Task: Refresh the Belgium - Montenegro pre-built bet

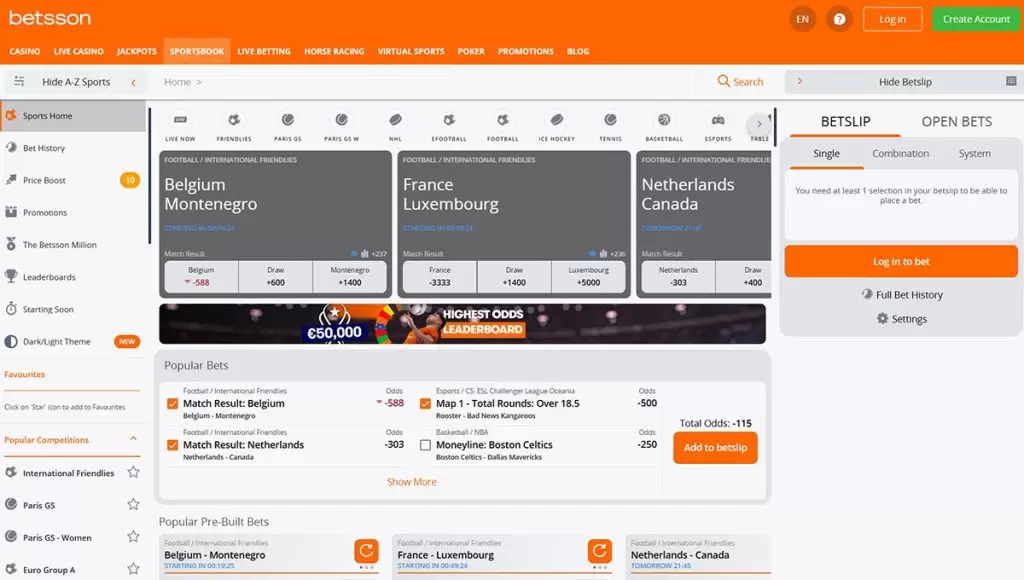Action: click(366, 551)
